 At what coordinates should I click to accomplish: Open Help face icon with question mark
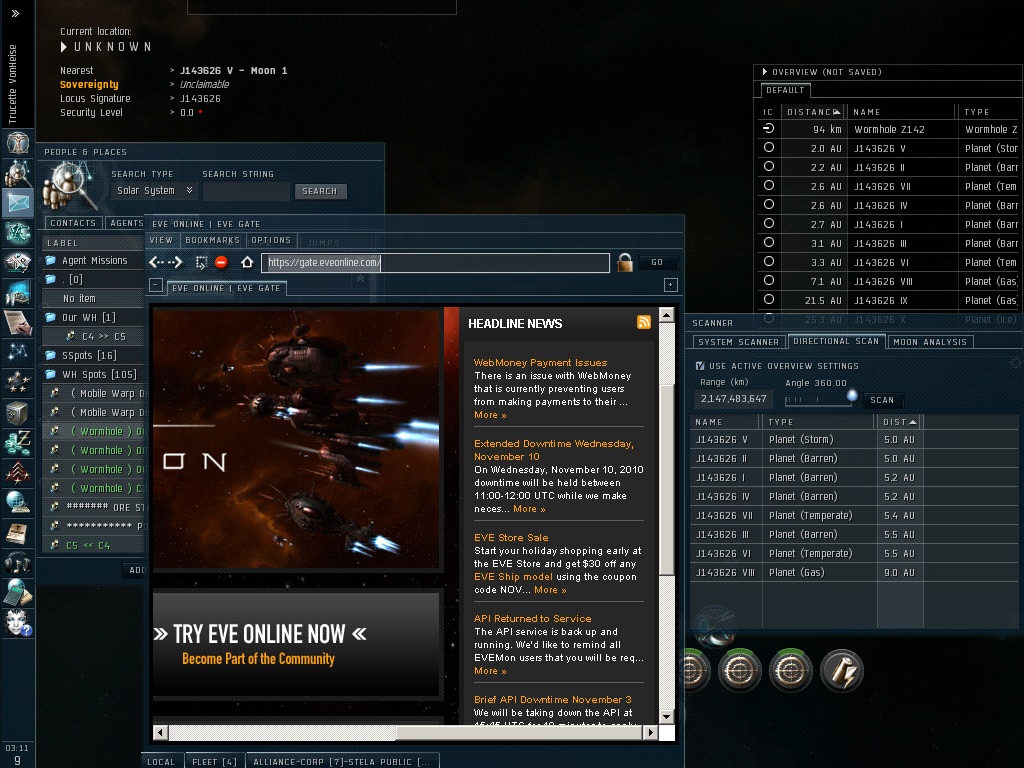(x=18, y=622)
